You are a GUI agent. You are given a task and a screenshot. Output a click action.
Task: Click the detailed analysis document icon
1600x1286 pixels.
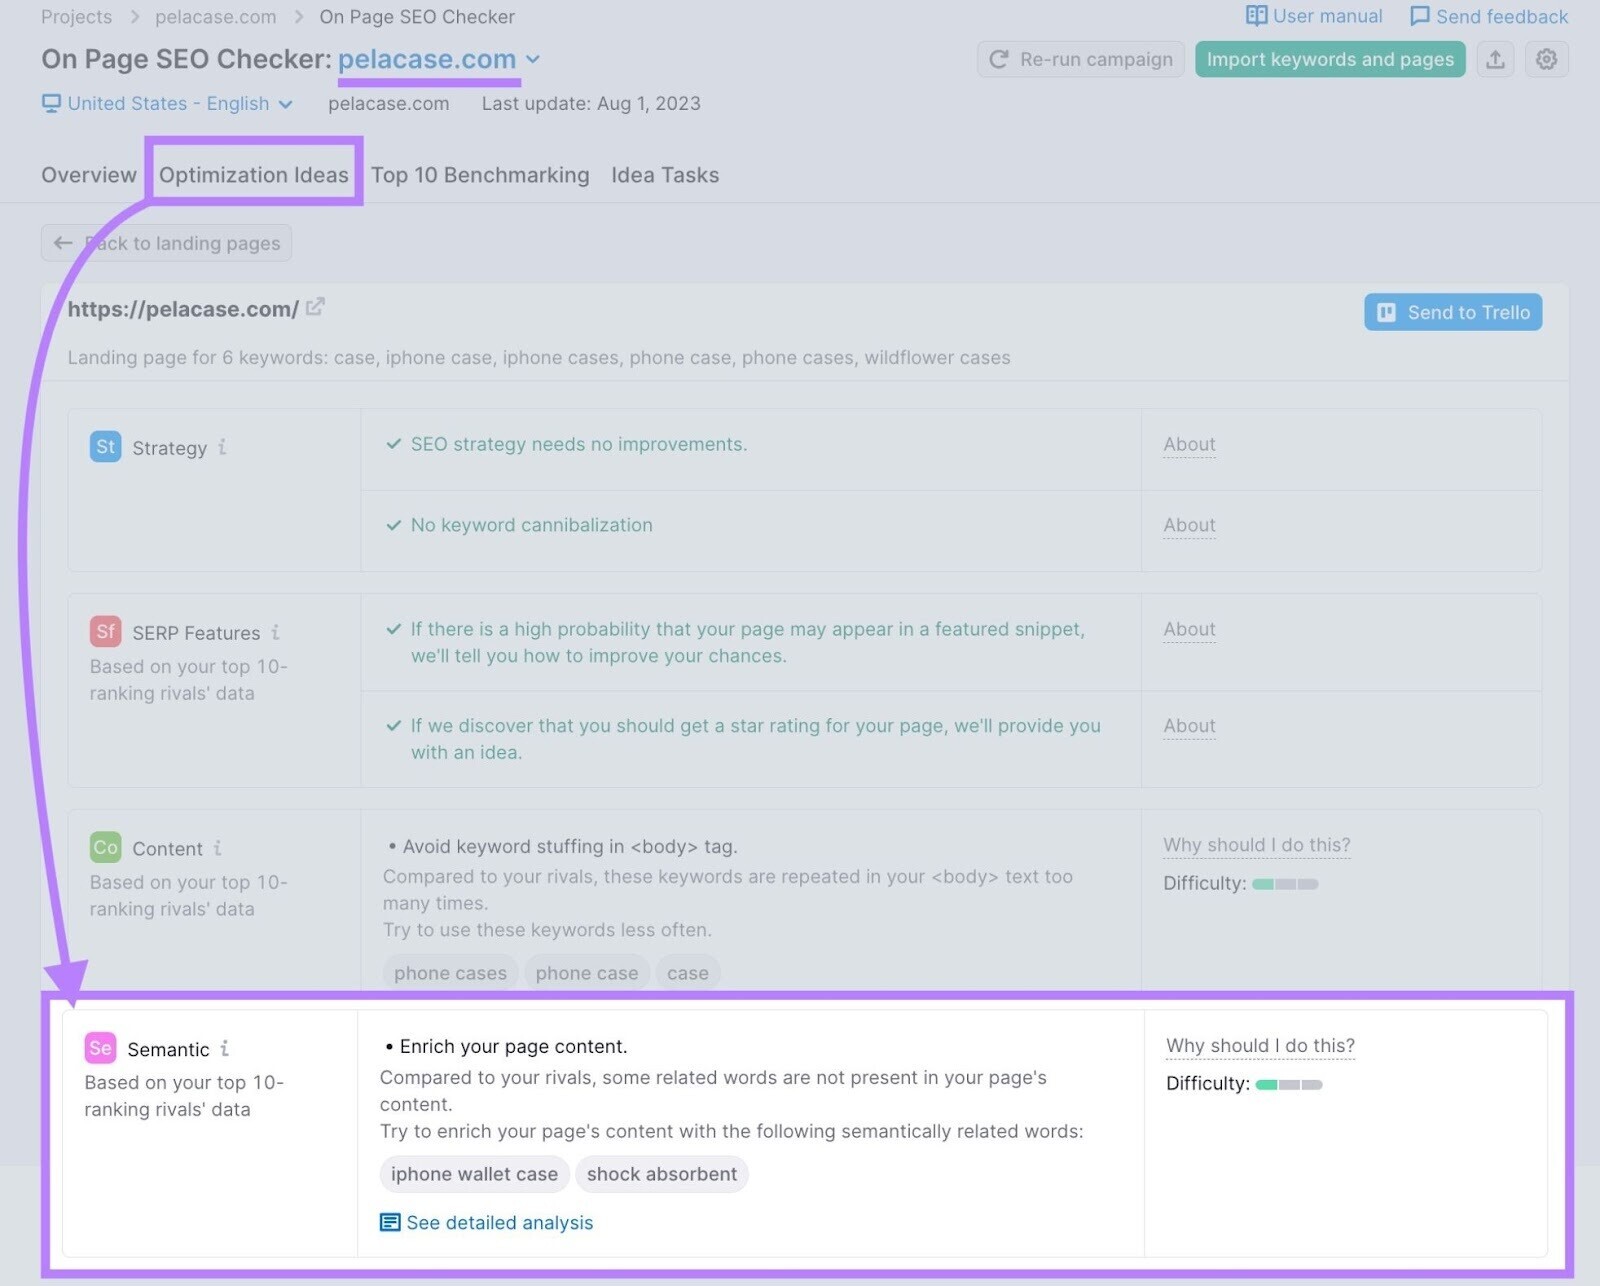pos(390,1222)
